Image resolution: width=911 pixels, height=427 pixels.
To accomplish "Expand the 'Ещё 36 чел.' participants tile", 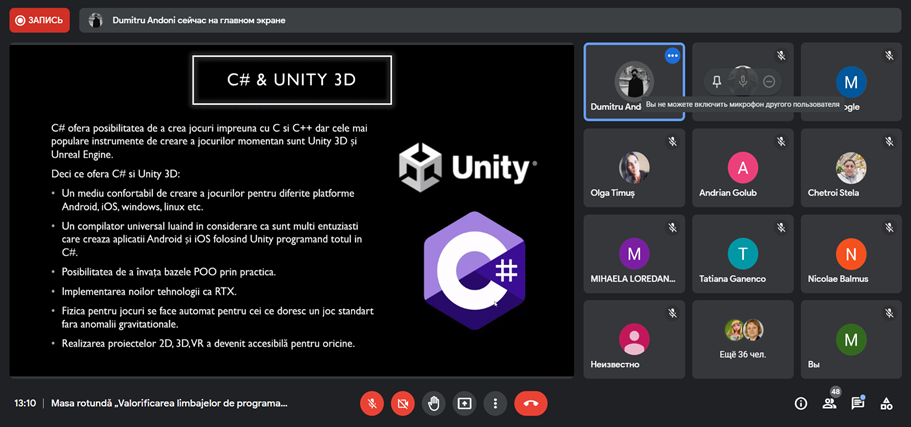I will (x=742, y=339).
